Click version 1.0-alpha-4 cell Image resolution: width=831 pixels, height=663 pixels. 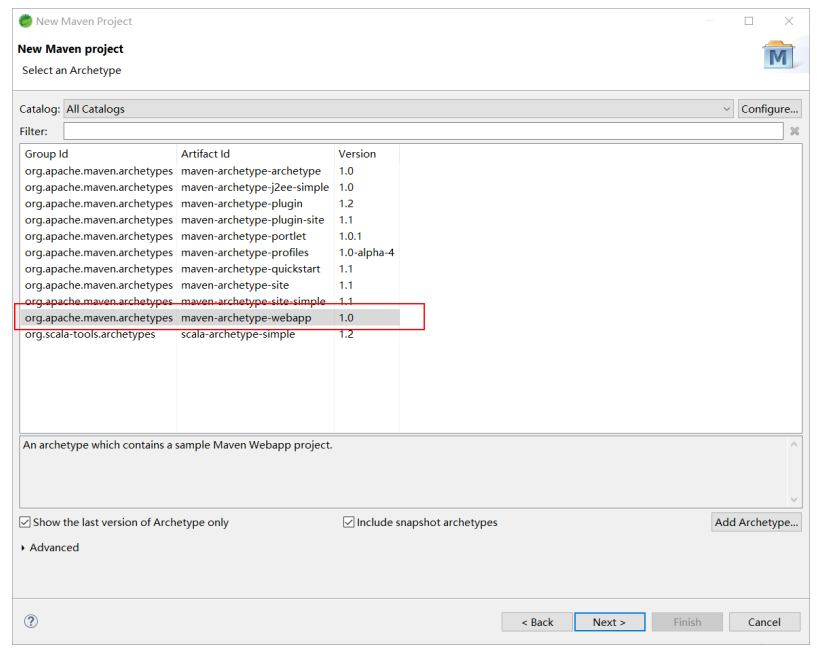[x=367, y=252]
